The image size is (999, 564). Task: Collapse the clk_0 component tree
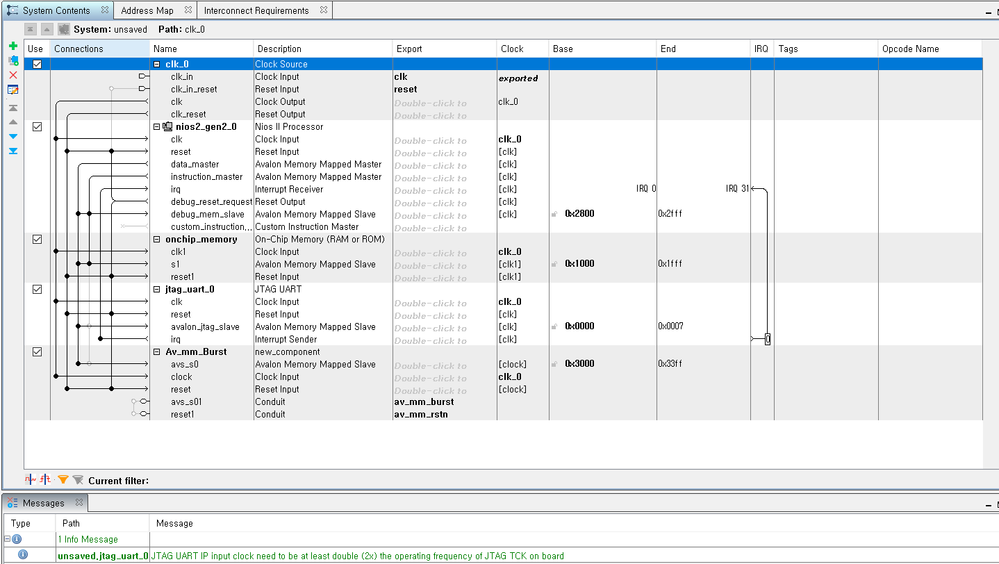[157, 64]
